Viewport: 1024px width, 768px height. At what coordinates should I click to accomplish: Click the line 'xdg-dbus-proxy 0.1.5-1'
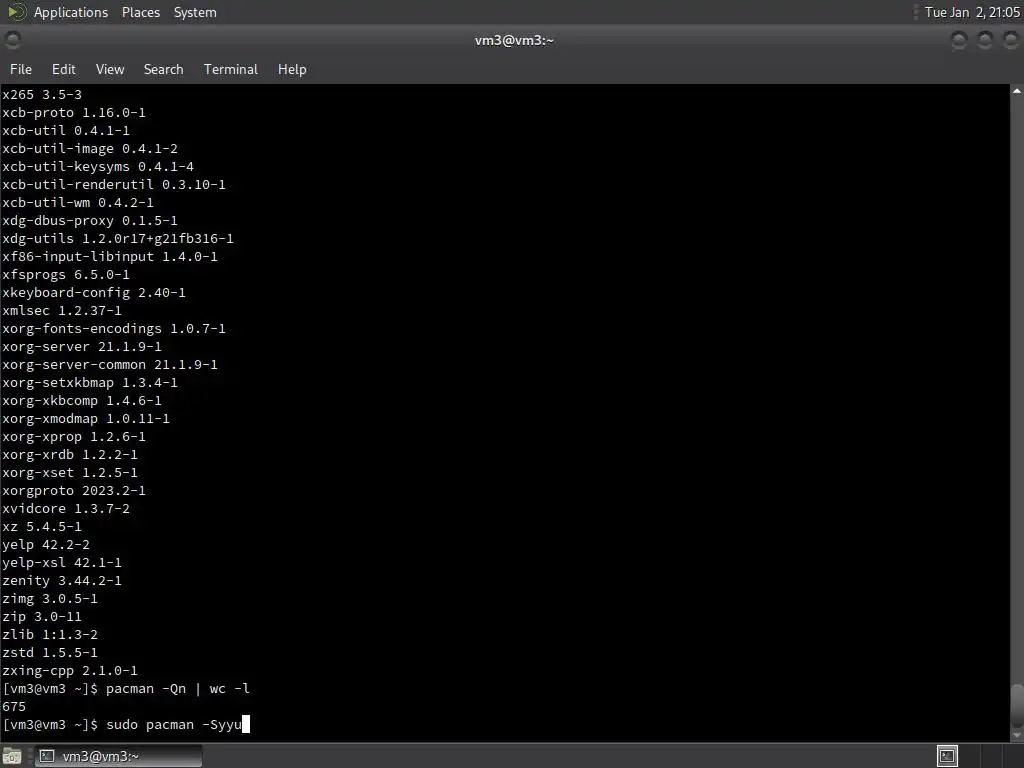[90, 221]
